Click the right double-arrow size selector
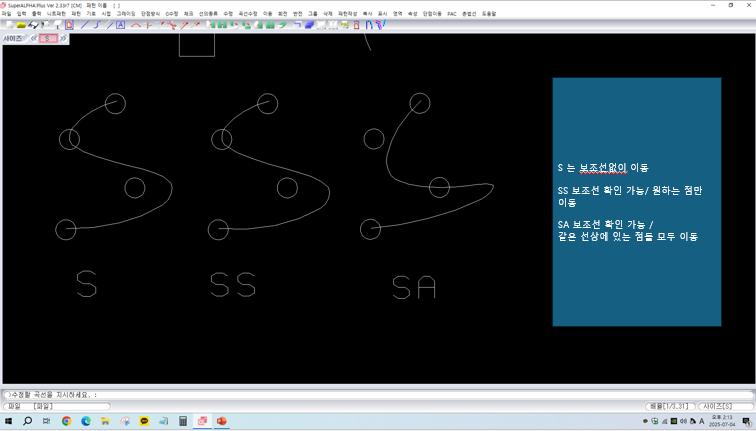The width and height of the screenshot is (756, 431). tap(64, 38)
